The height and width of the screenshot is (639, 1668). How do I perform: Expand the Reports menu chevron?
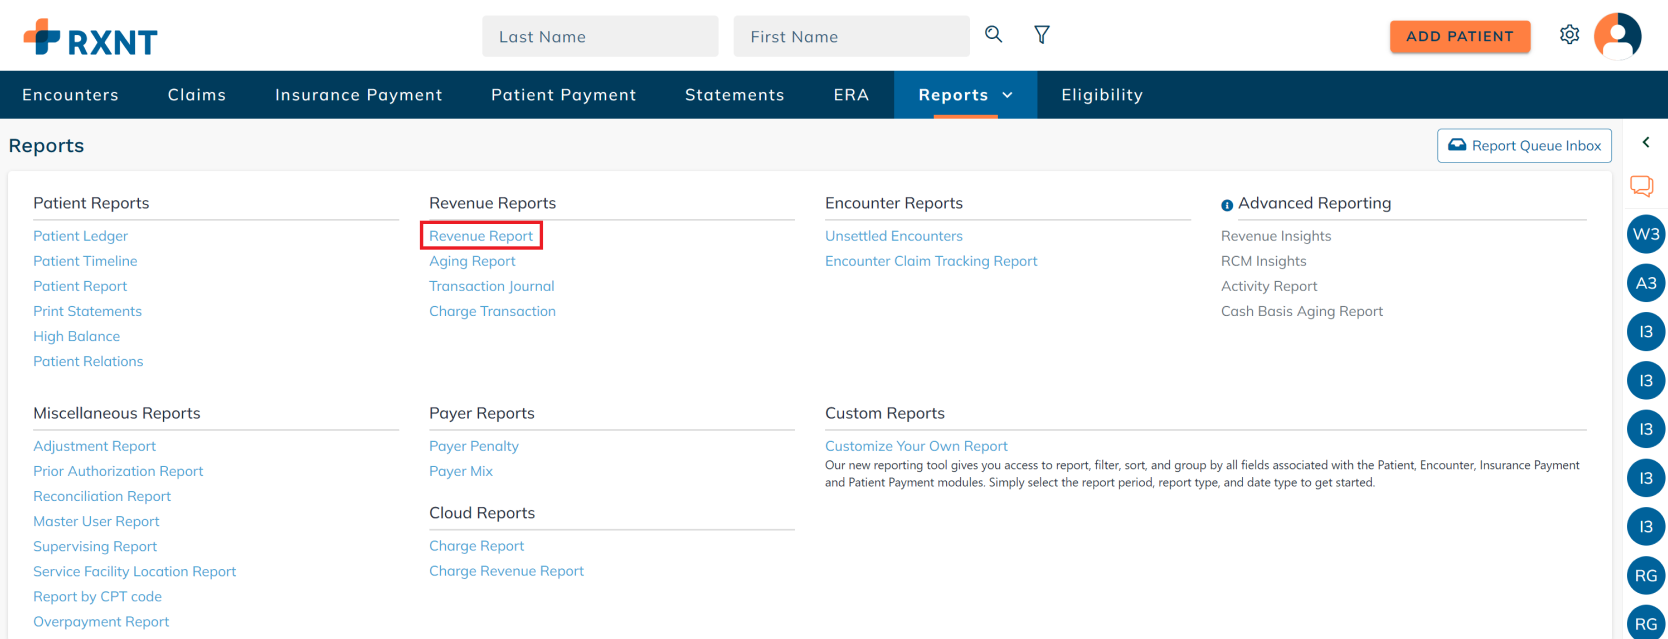[x=1007, y=95]
